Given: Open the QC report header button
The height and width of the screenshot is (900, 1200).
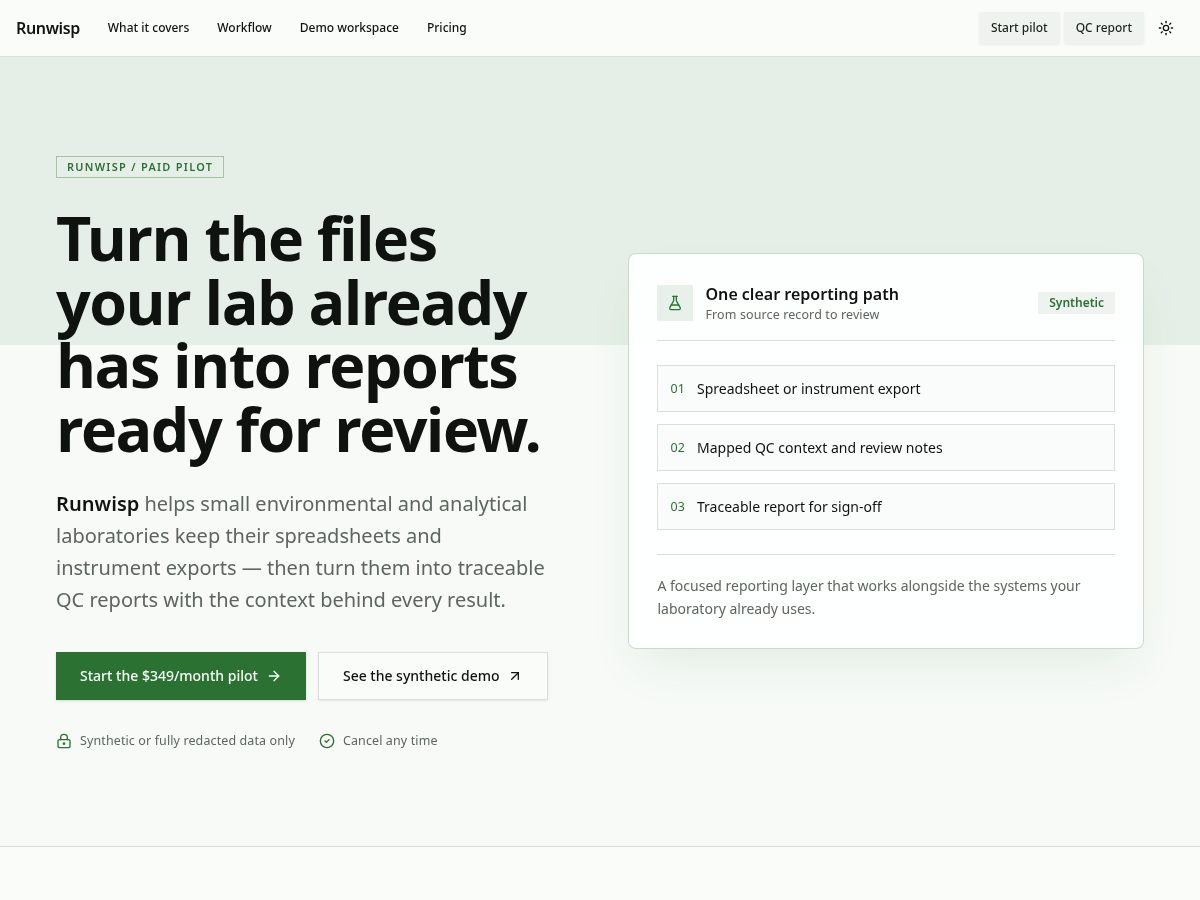Looking at the screenshot, I should pyautogui.click(x=1104, y=28).
